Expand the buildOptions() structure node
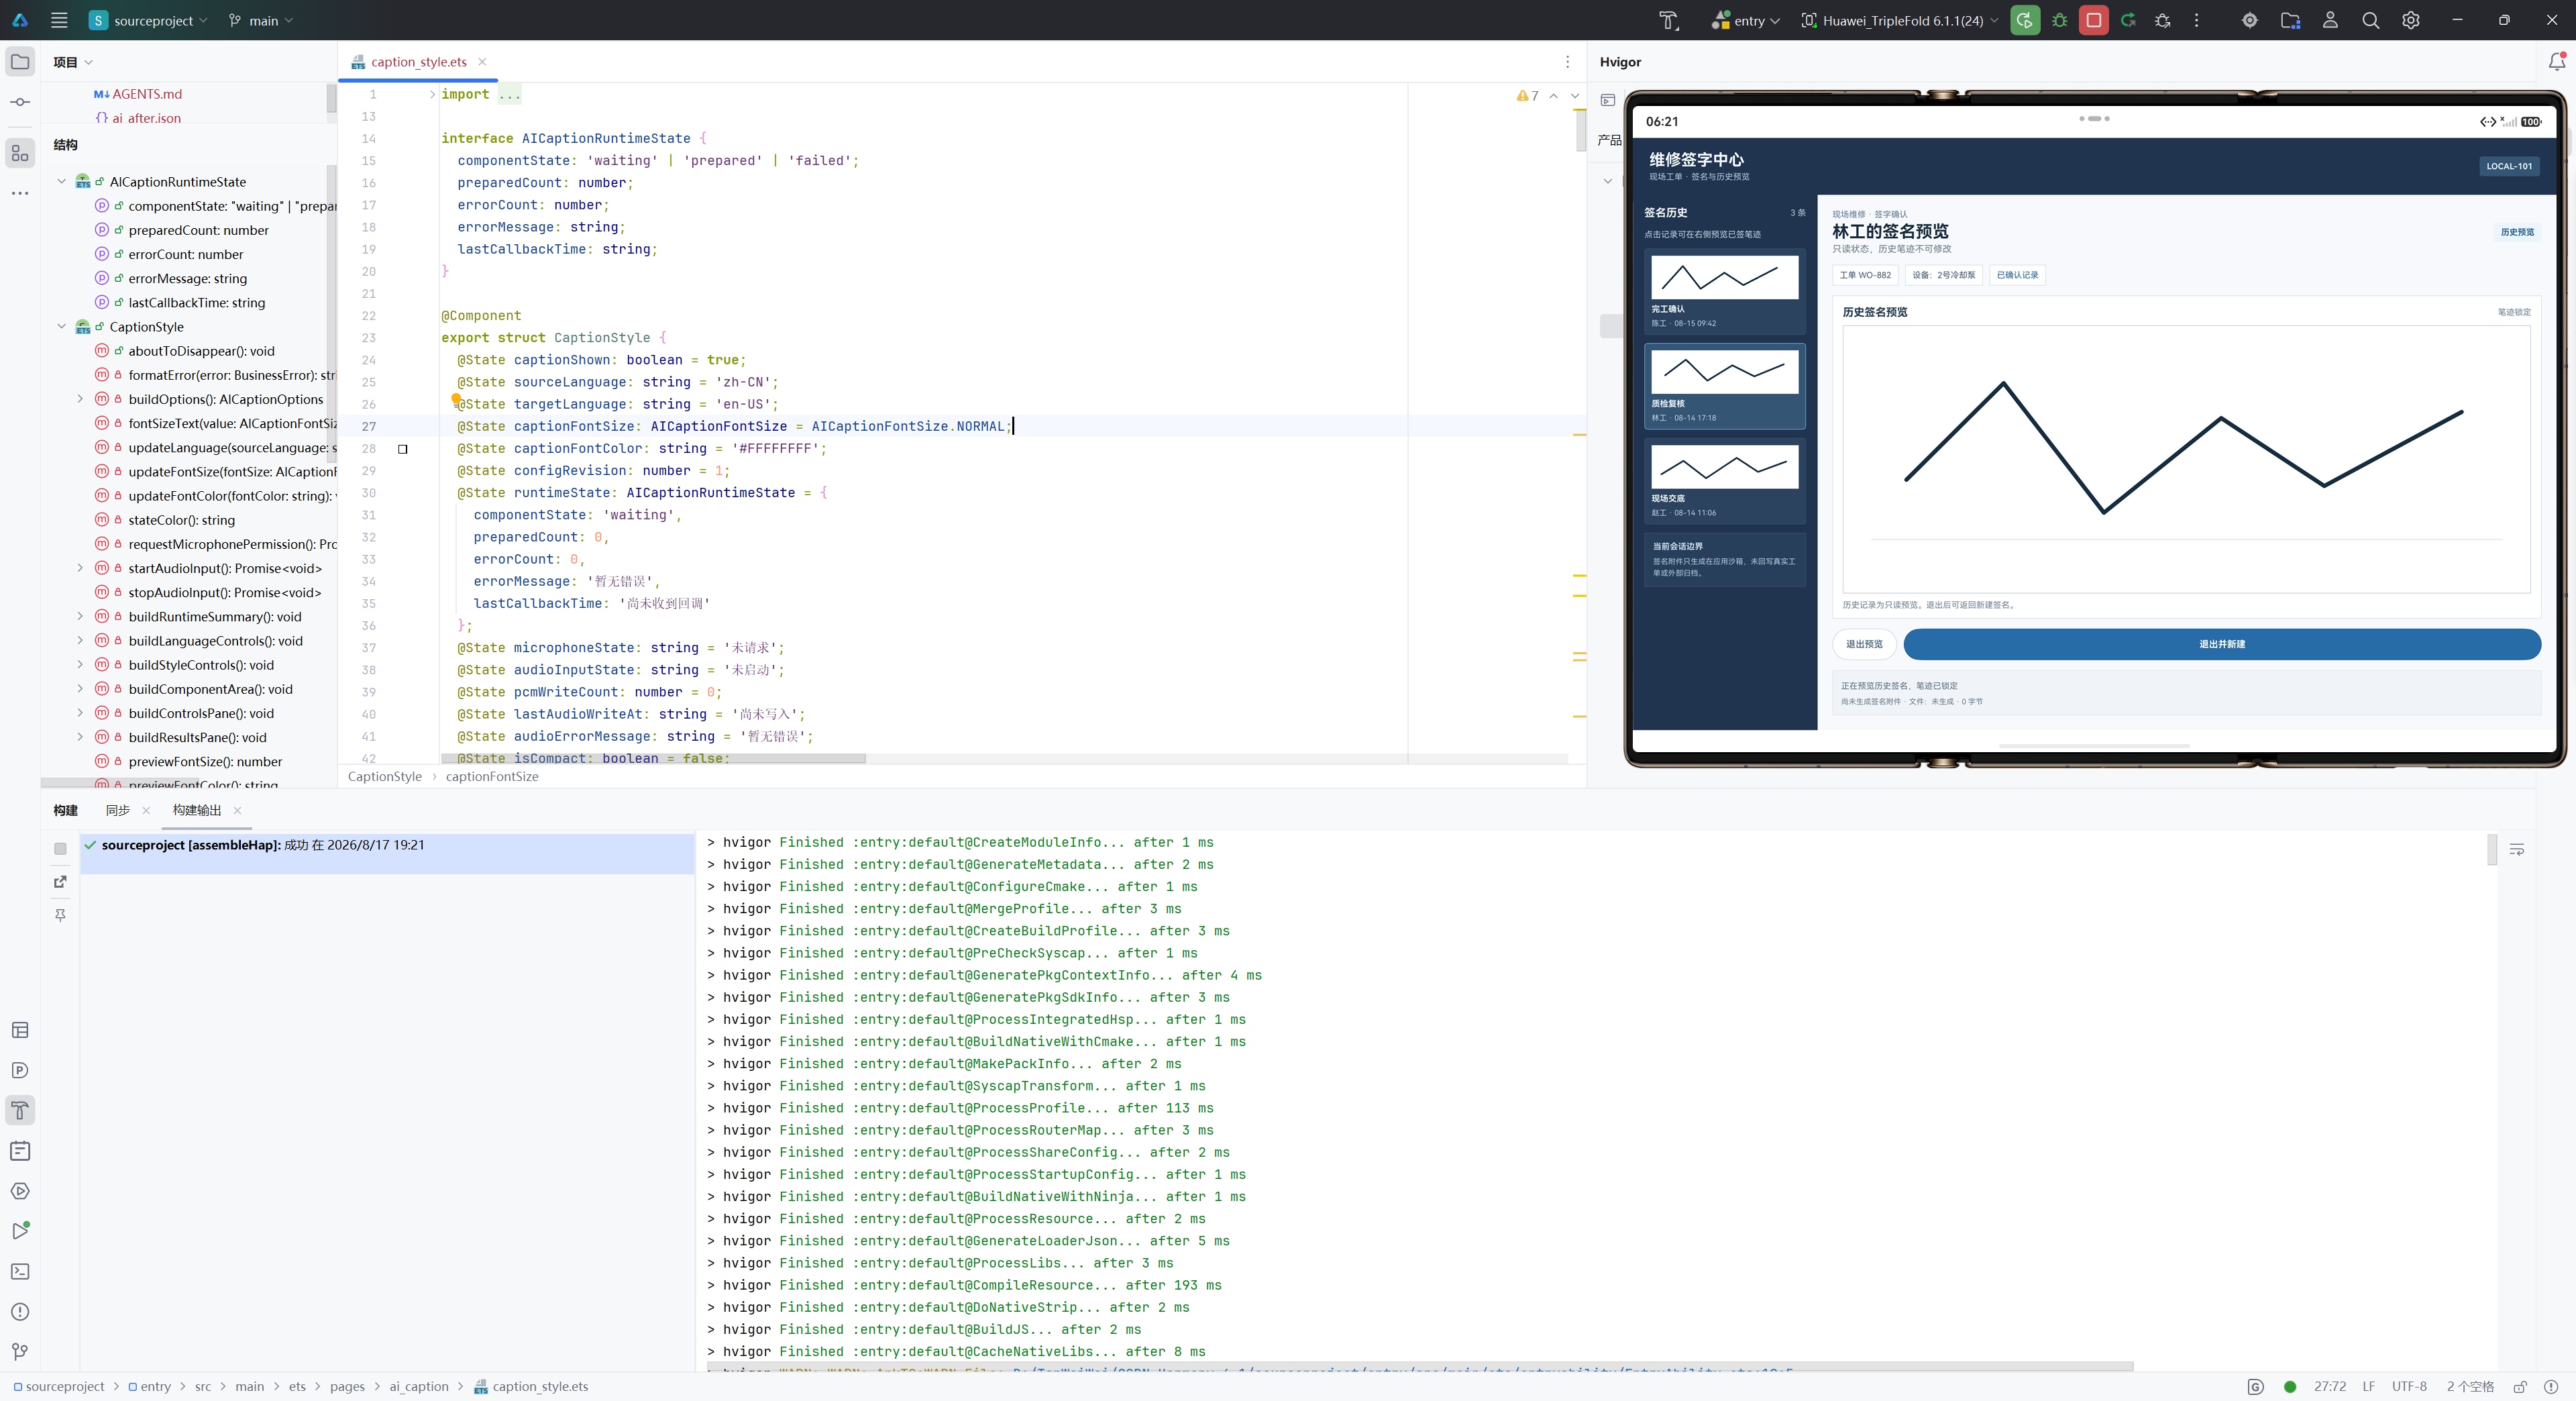Viewport: 2576px width, 1401px height. [80, 399]
